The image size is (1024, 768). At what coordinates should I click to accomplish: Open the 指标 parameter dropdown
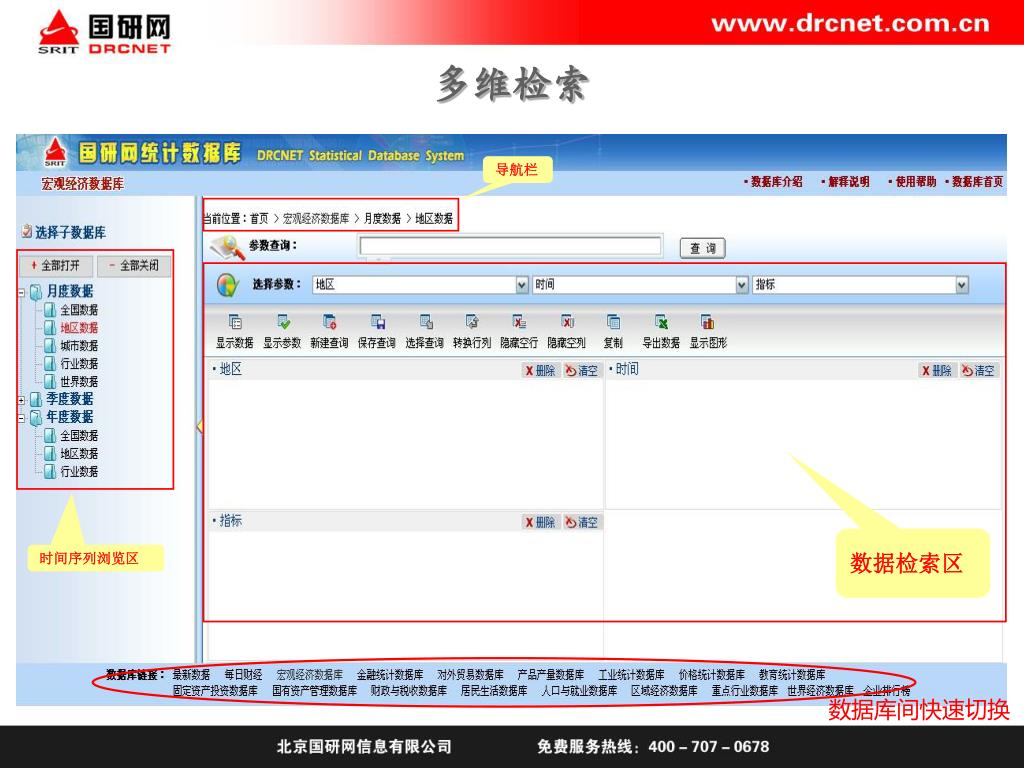click(961, 285)
